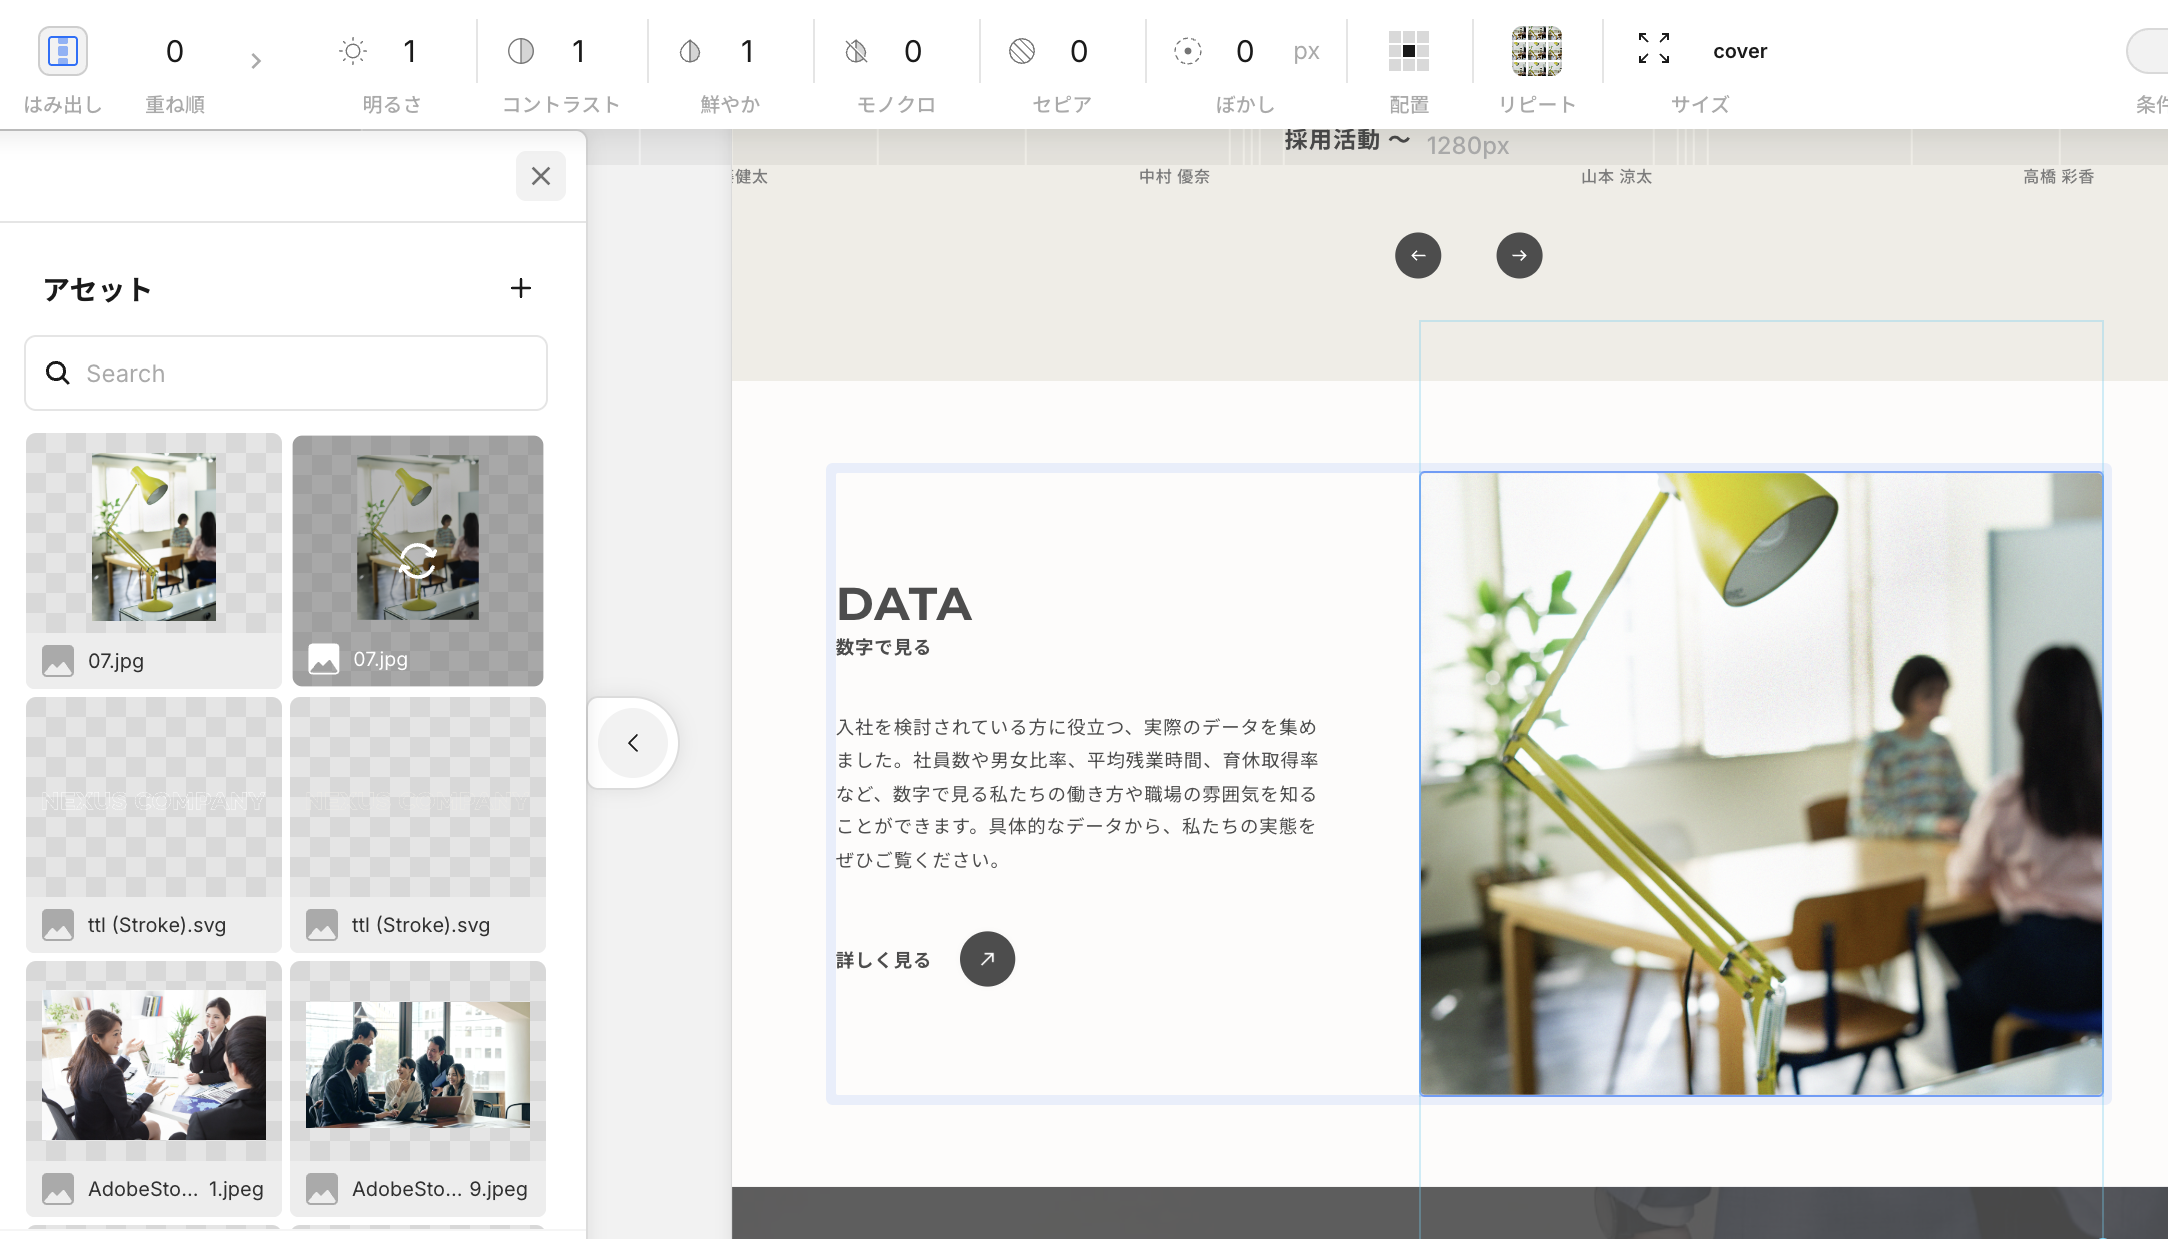
Task: Click the asset Search field
Action: 286,373
